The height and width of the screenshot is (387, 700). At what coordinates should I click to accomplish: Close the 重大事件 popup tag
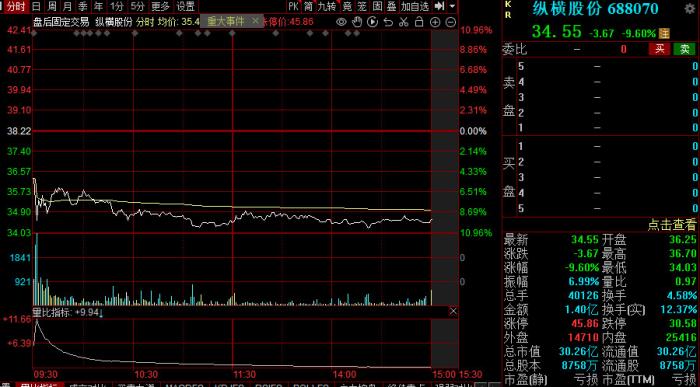click(255, 21)
